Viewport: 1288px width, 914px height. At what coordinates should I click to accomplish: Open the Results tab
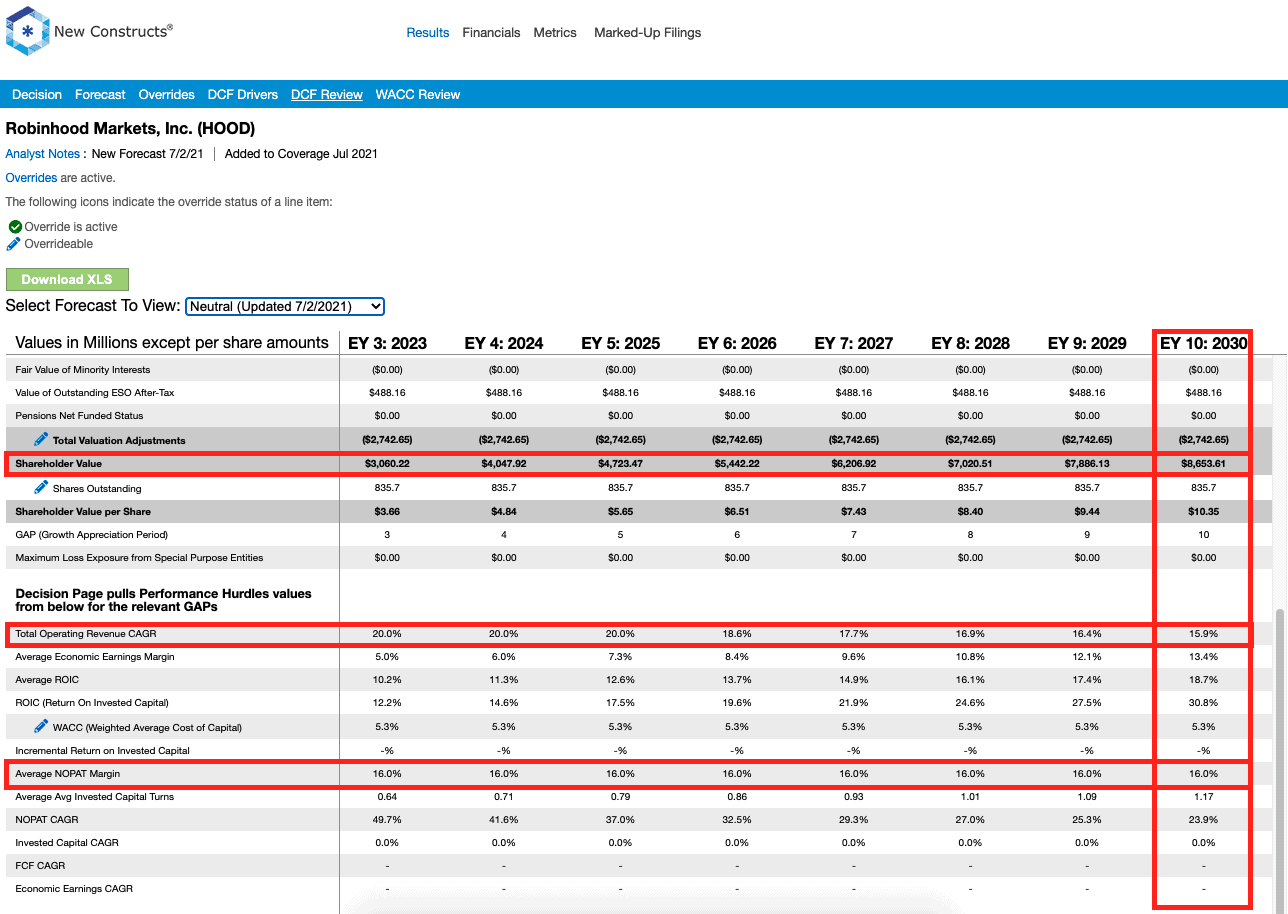pos(428,33)
